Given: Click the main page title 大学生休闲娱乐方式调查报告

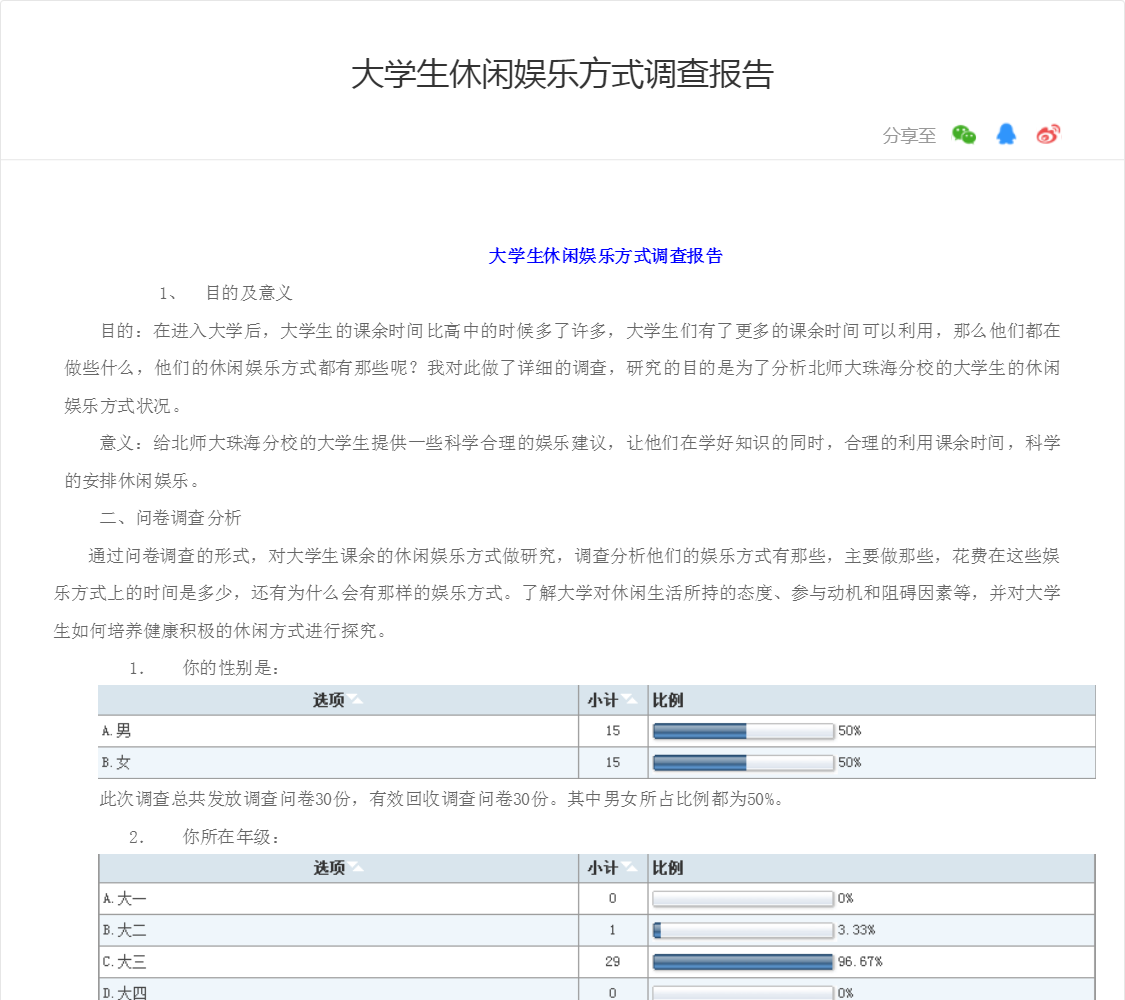Looking at the screenshot, I should (562, 75).
